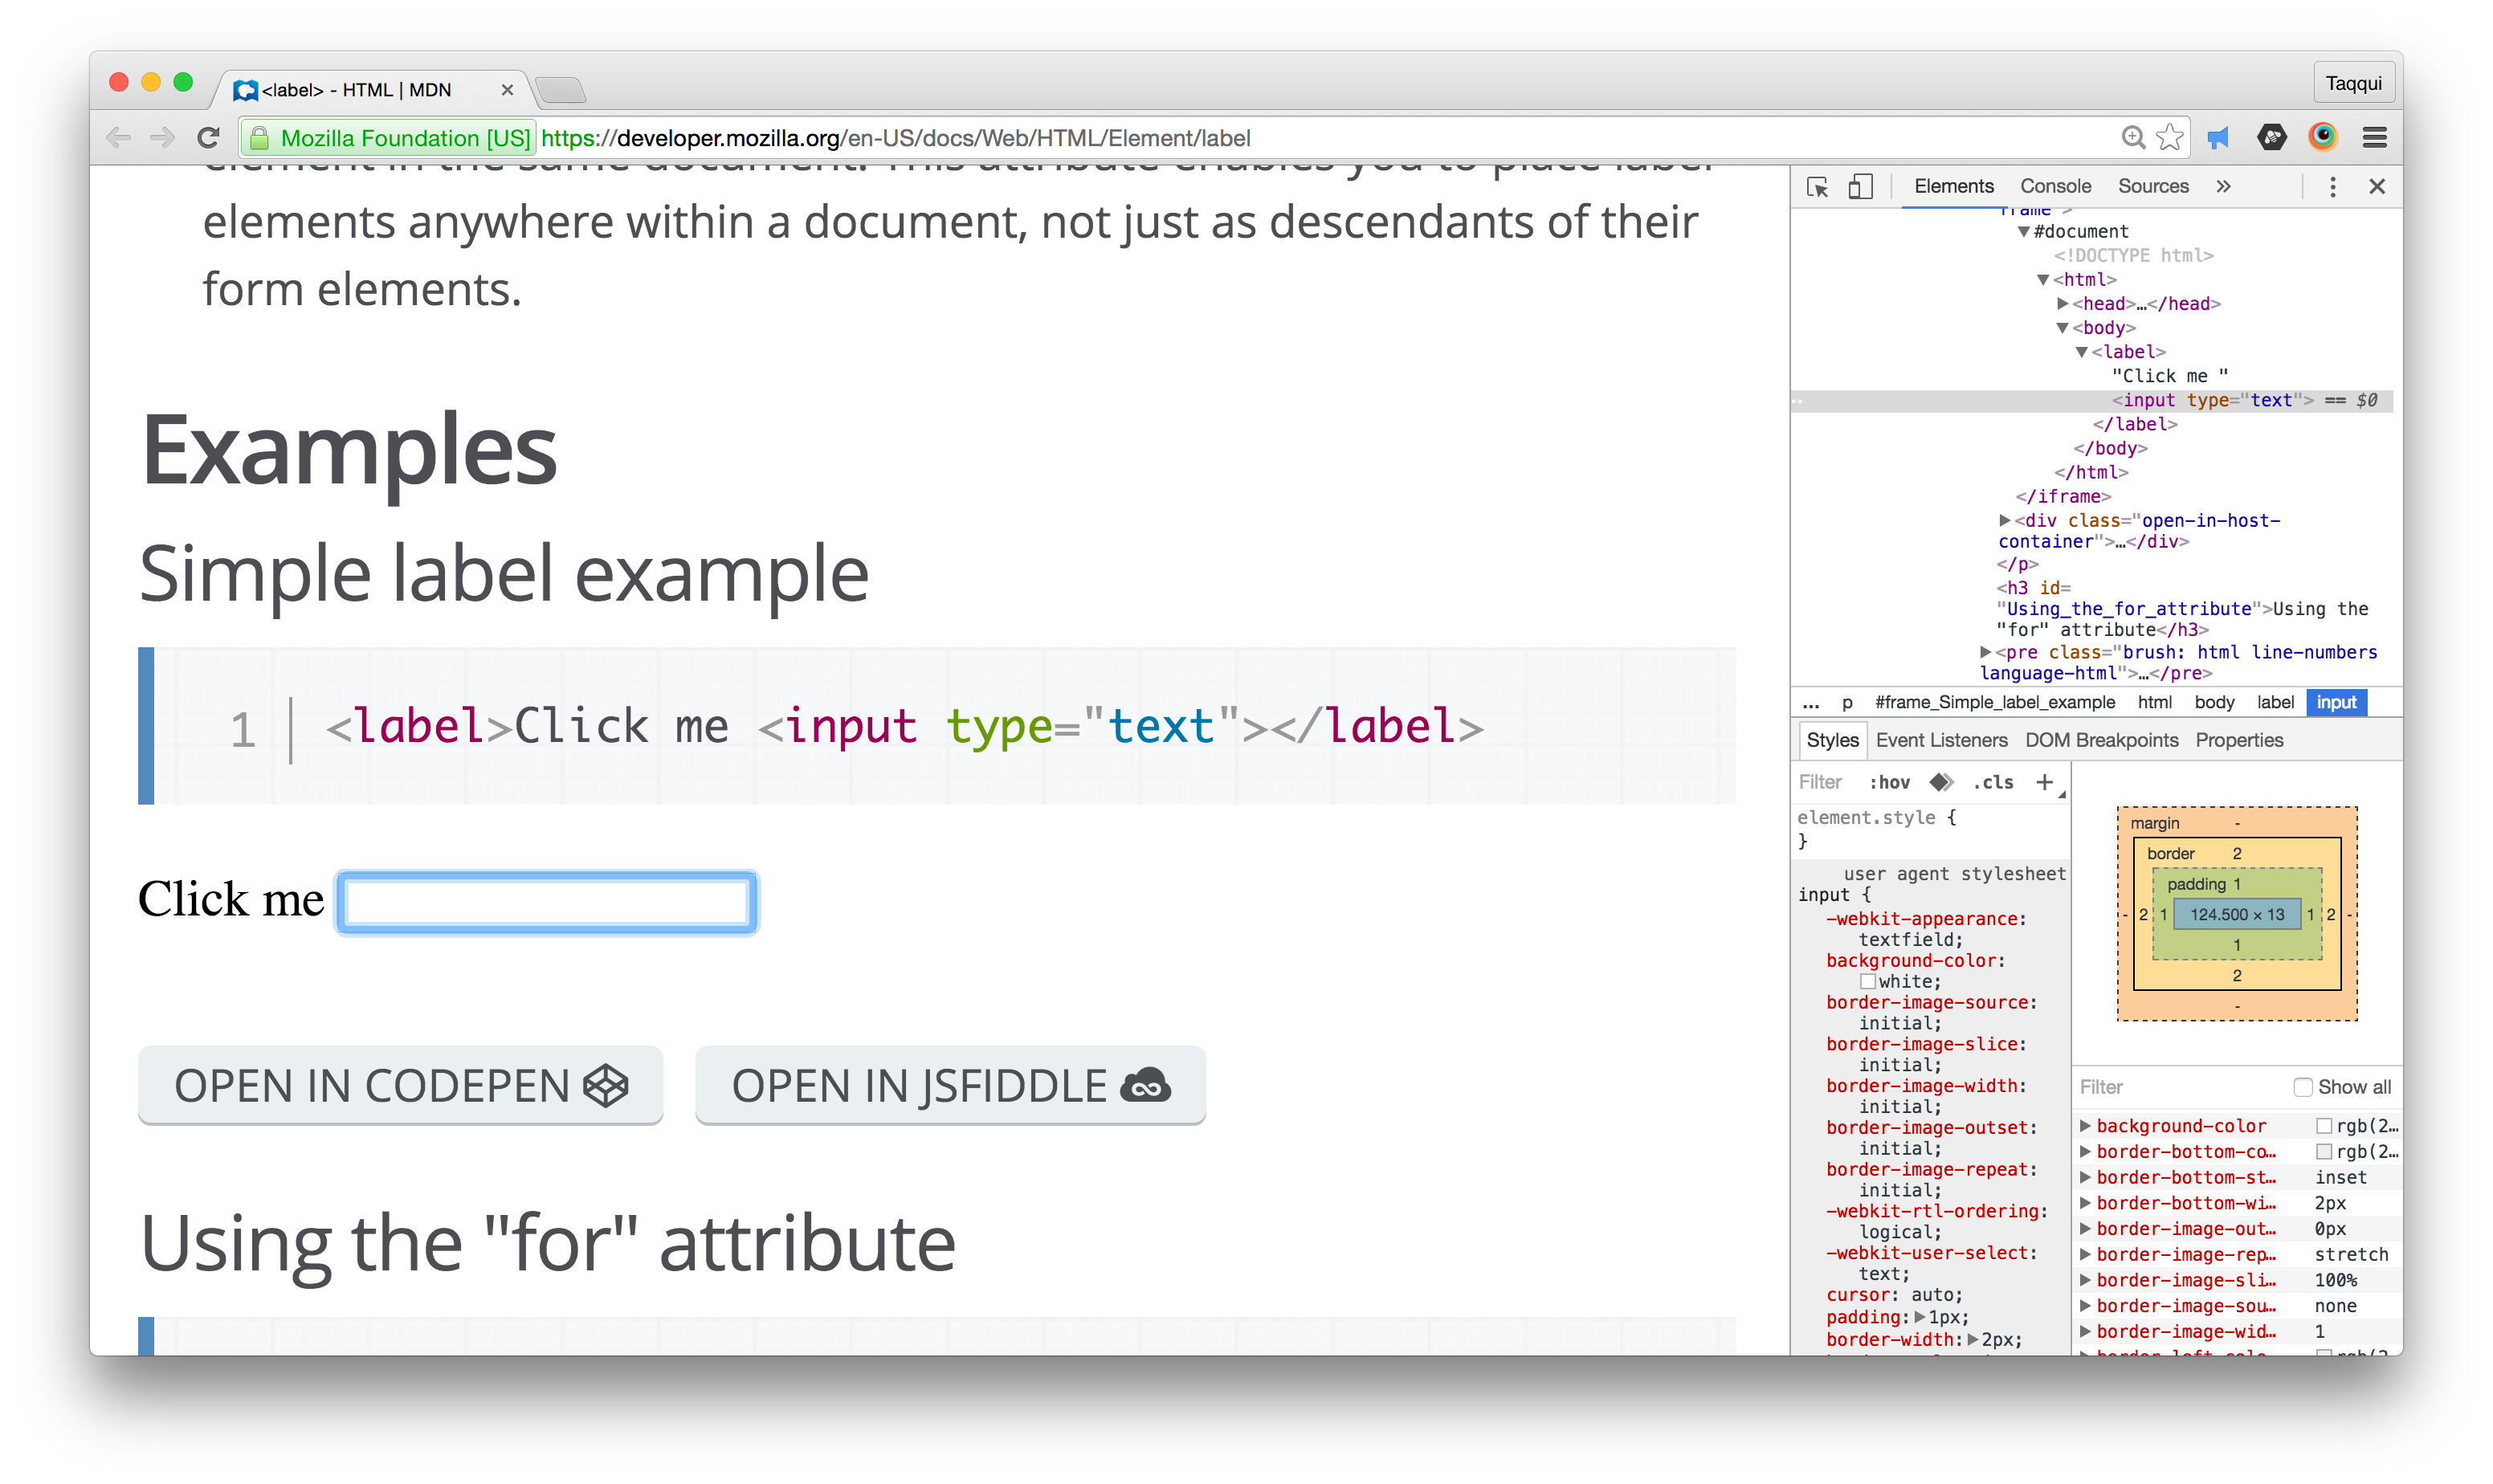Click white background-color swatch in styles
This screenshot has height=1484, width=2493.
(1867, 982)
